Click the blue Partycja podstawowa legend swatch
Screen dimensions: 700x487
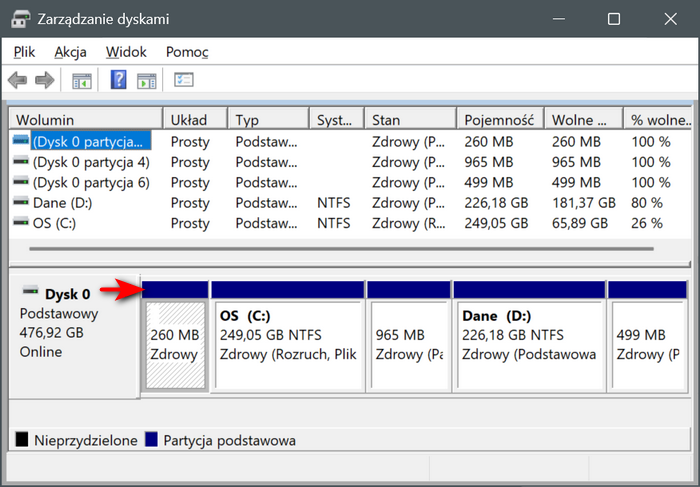[152, 440]
